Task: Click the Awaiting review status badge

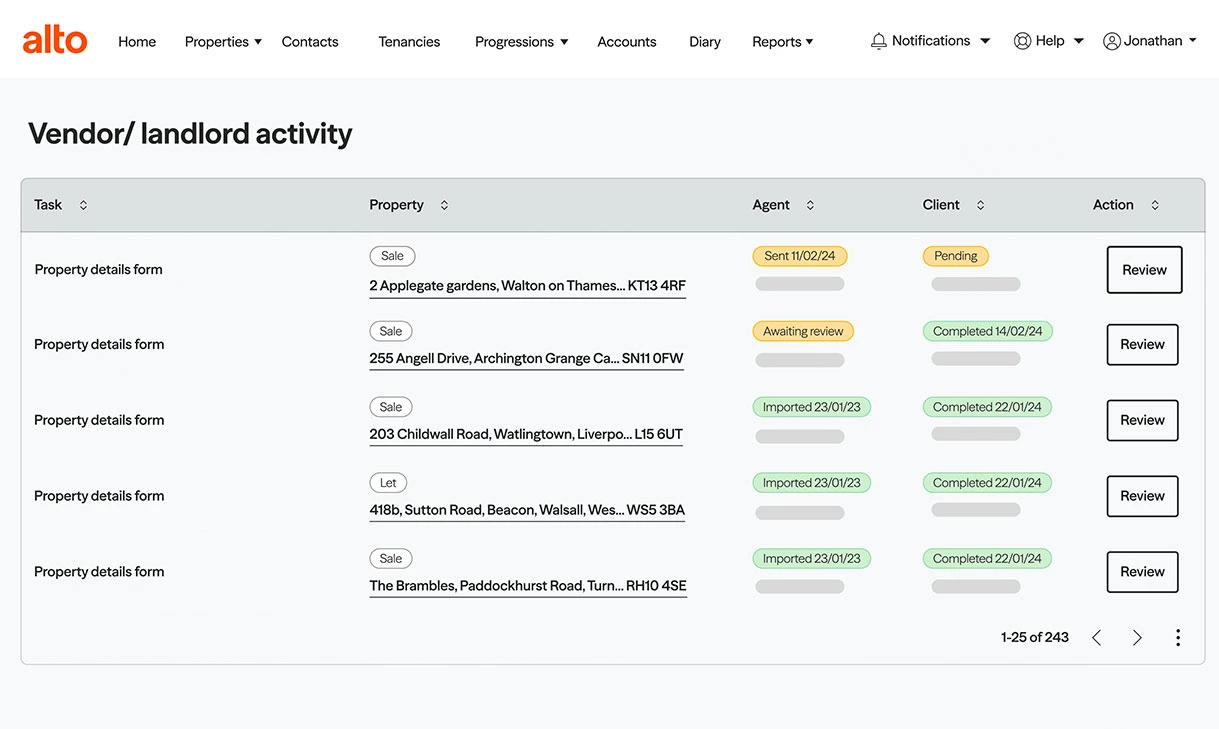Action: pos(803,331)
